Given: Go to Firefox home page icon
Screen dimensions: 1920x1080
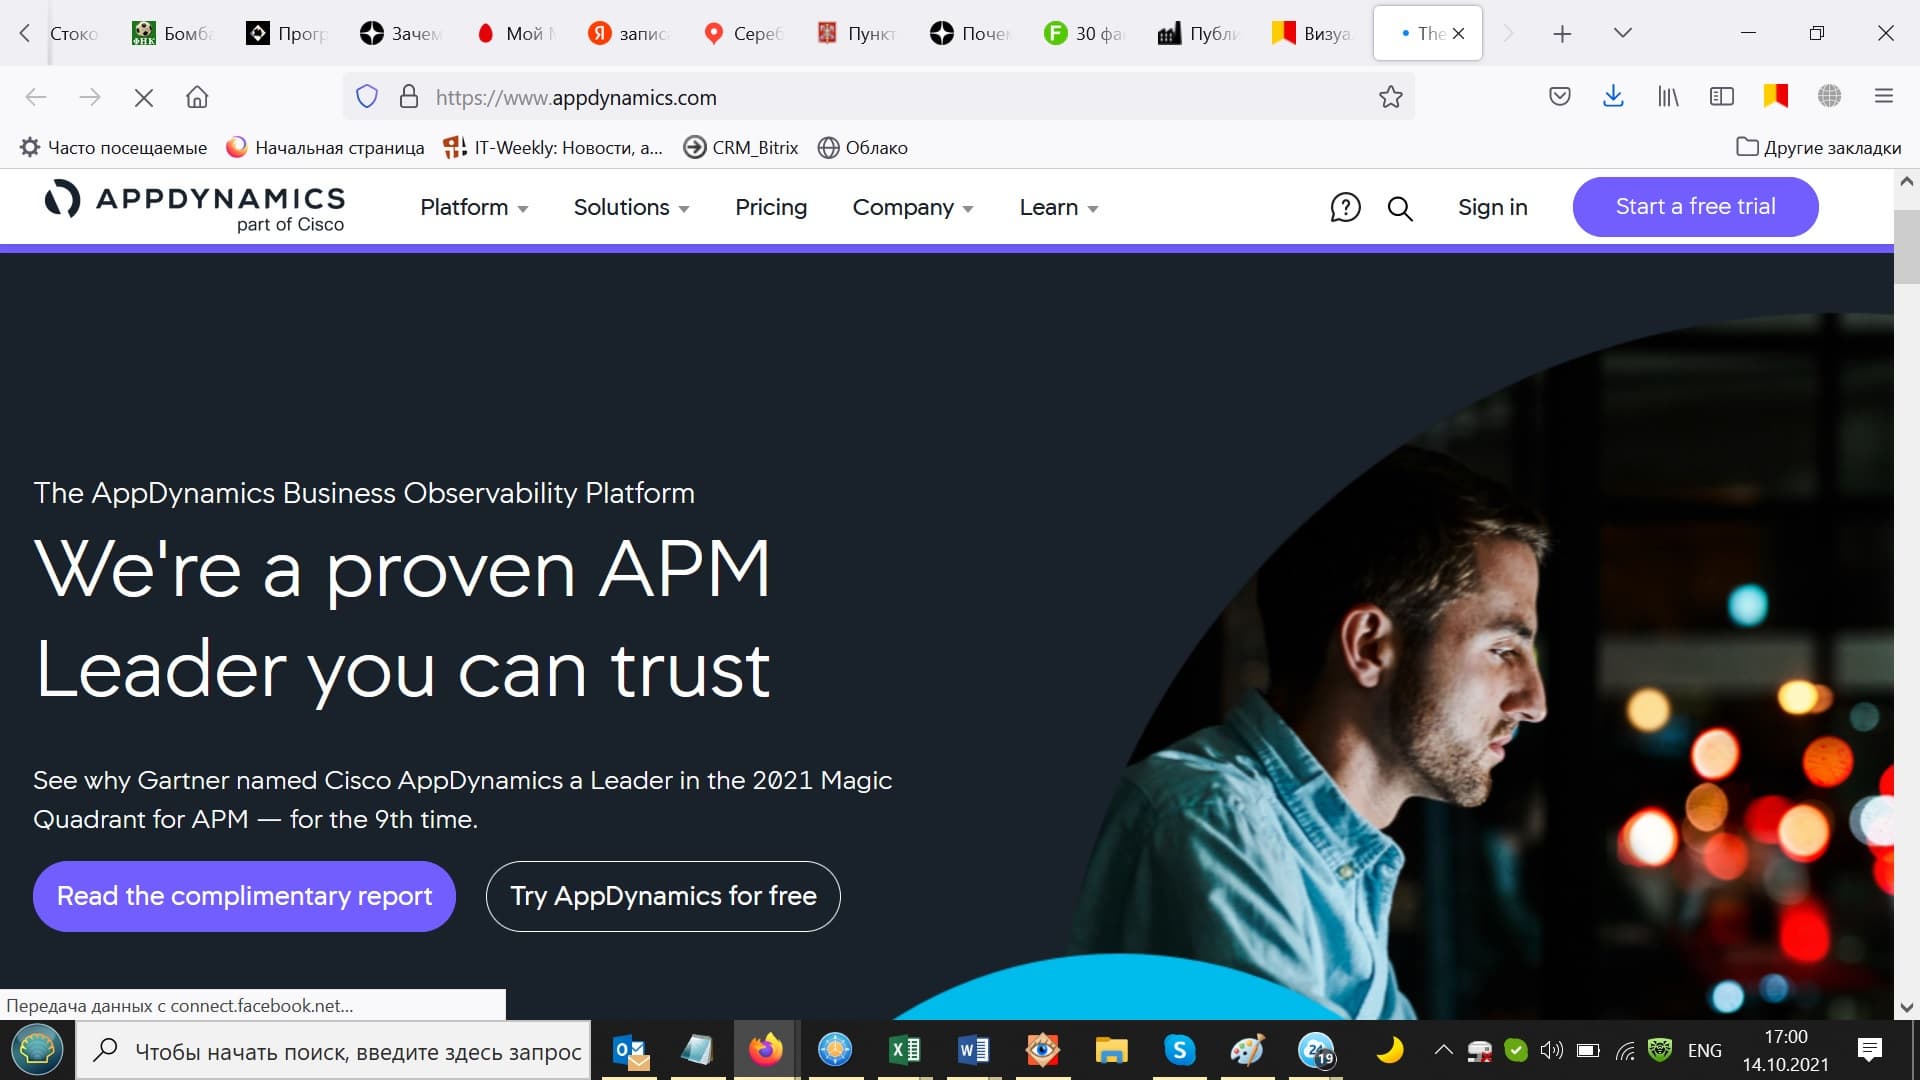Looking at the screenshot, I should 197,97.
